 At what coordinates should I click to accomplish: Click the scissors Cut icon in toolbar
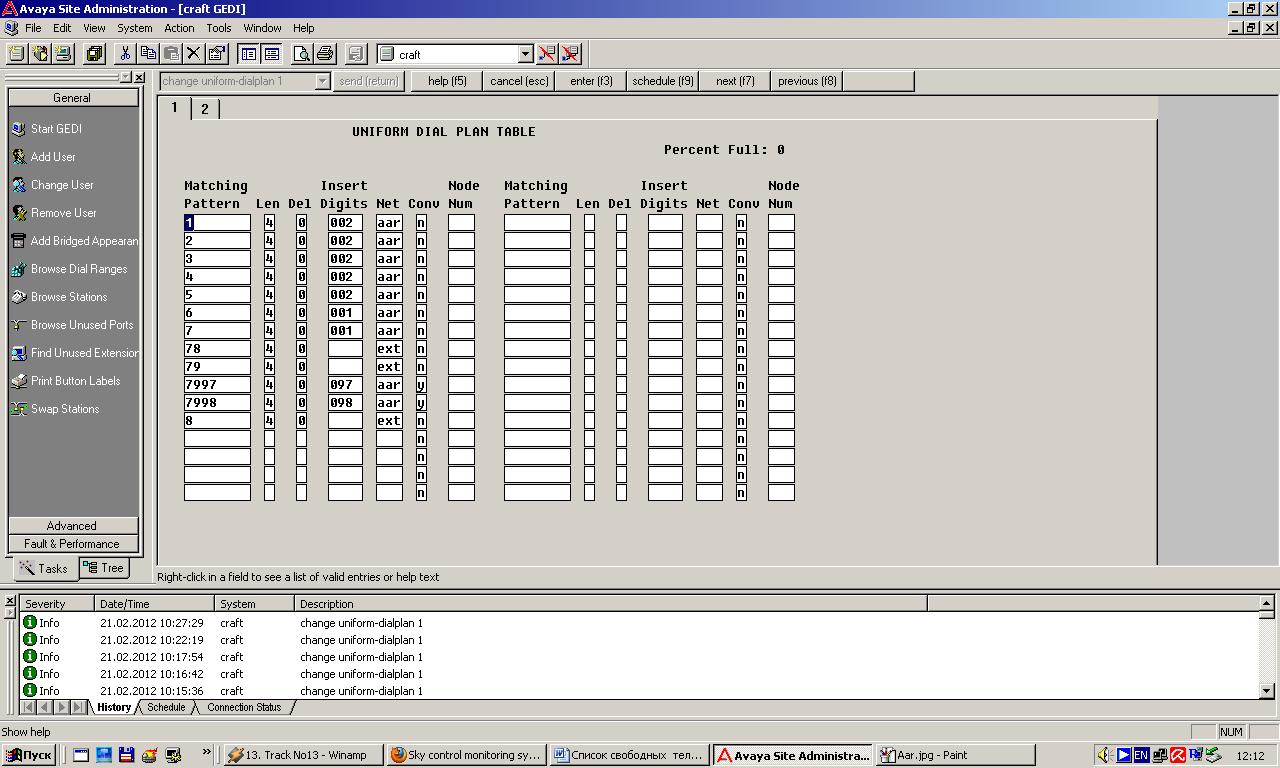point(125,54)
